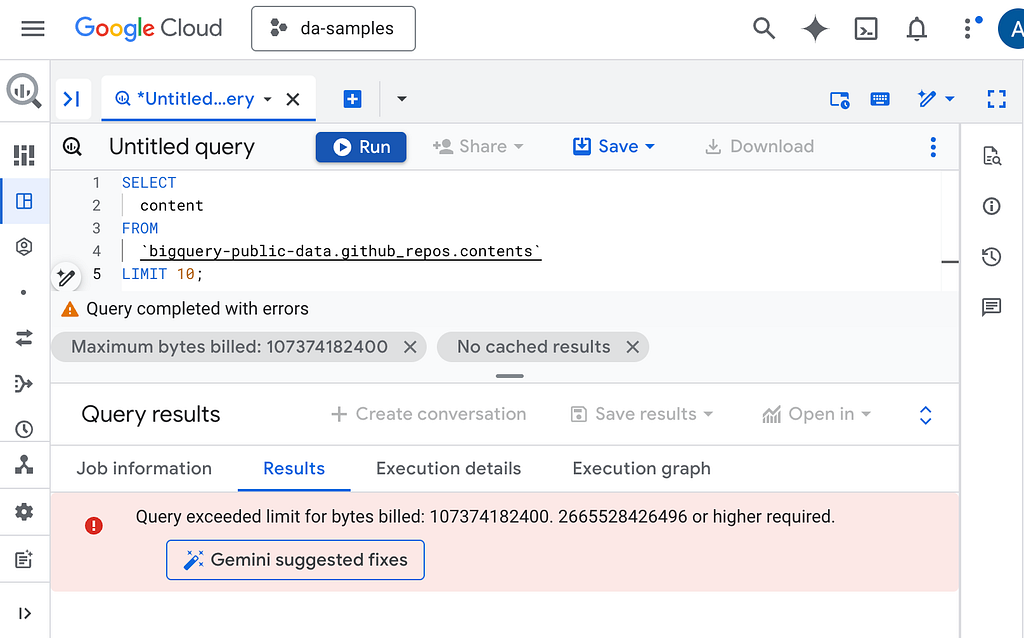1024x638 pixels.
Task: Toggle the explorer pane collapse icon
Action: point(72,99)
